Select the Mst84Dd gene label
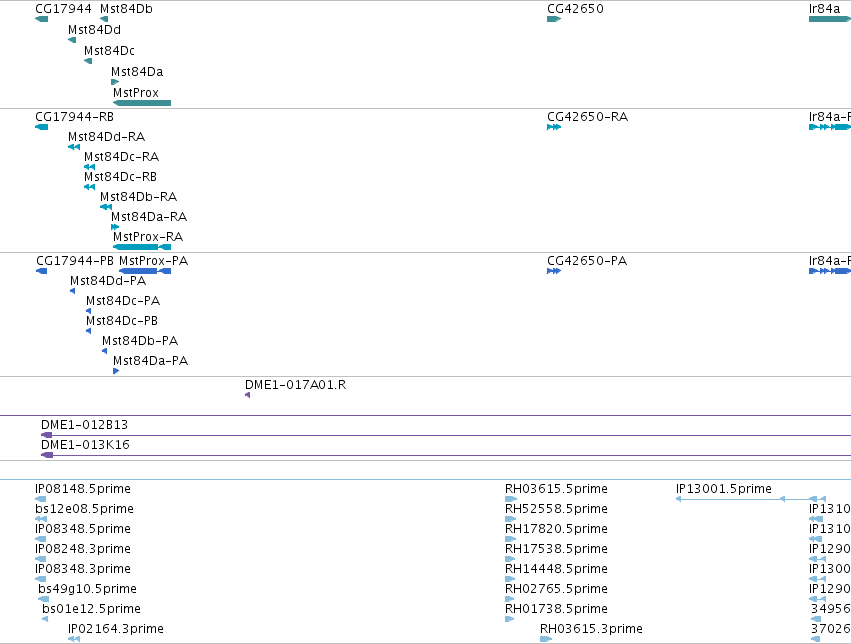Image resolution: width=851 pixels, height=644 pixels. 94,30
